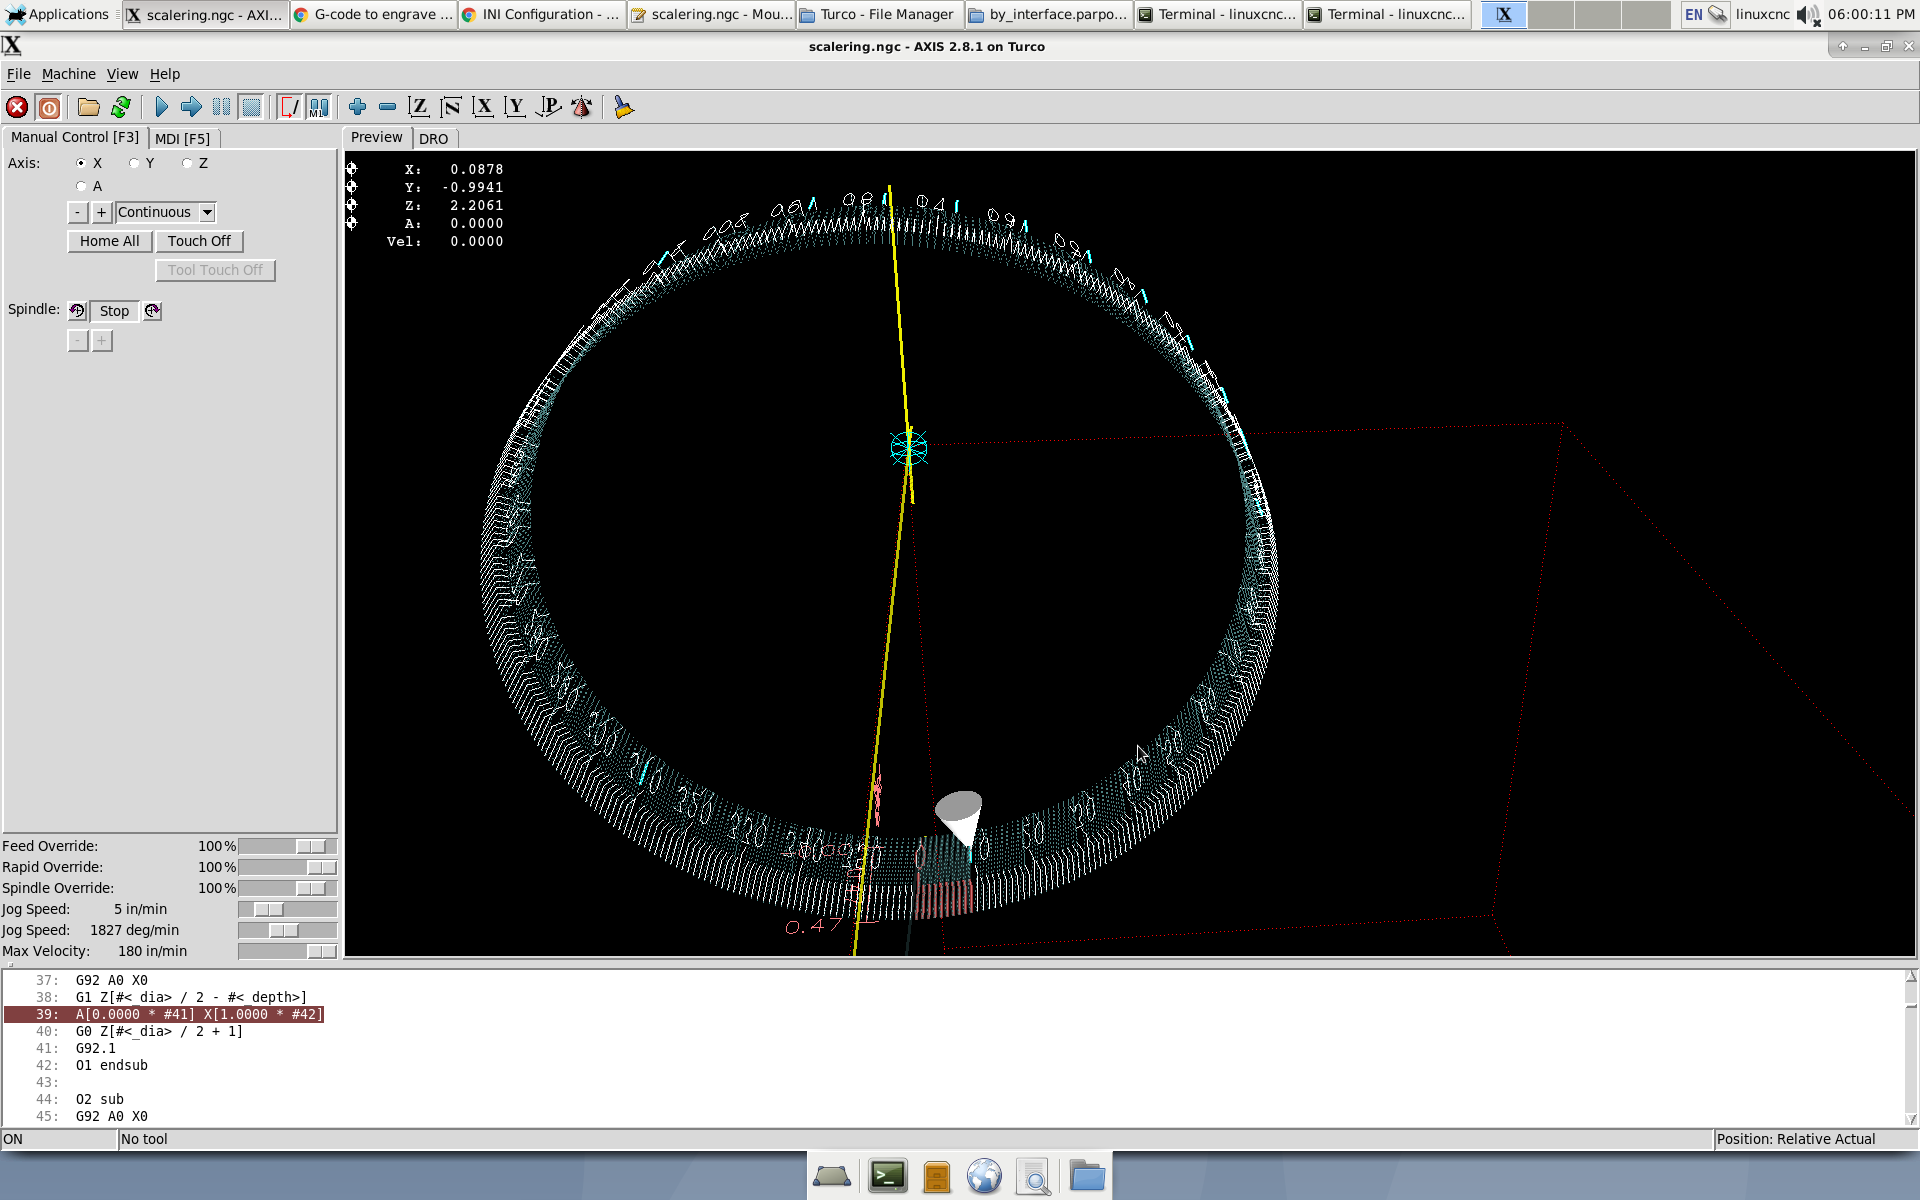Step through the next program line
Viewport: 1920px width, 1200px height.
click(191, 107)
